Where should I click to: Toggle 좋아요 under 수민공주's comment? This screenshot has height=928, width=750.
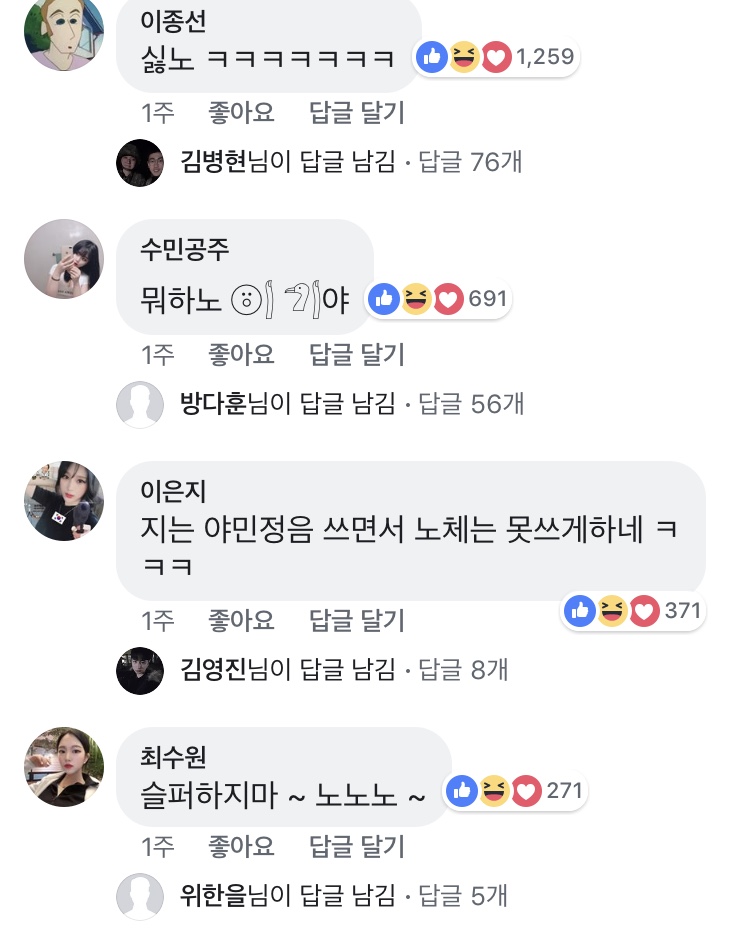[x=241, y=353]
